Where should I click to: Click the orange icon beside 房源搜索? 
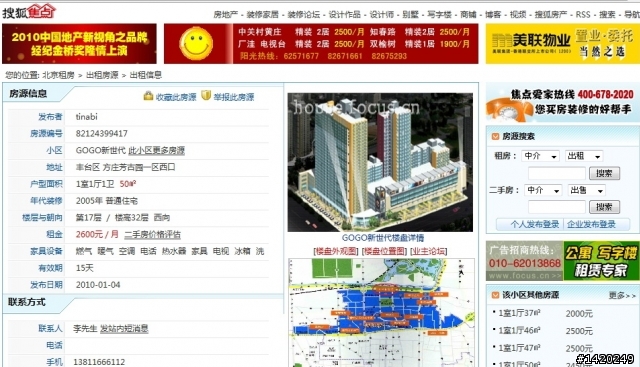pyautogui.click(x=495, y=136)
